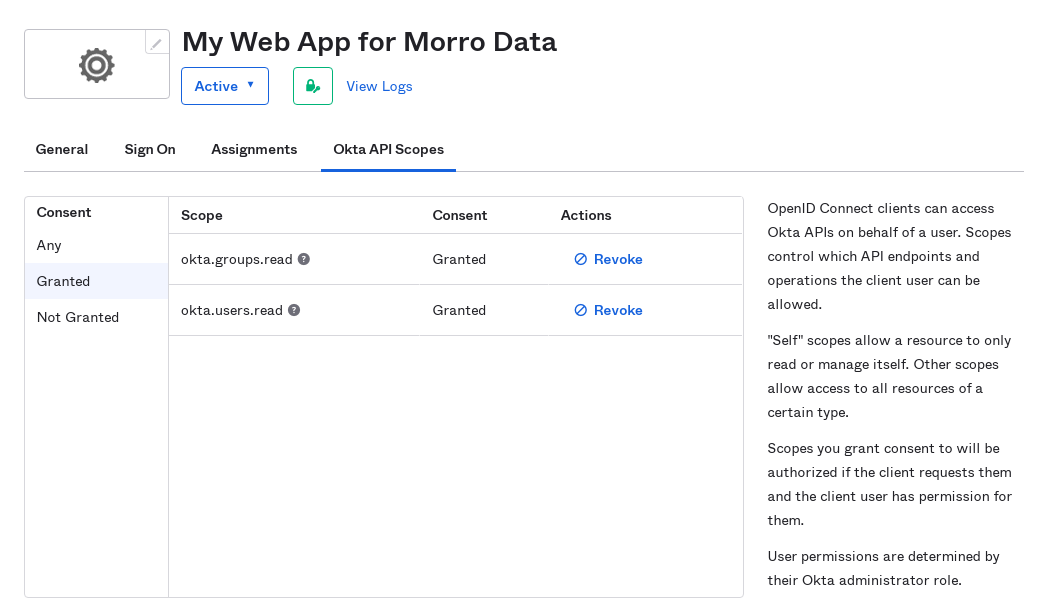Viewport: 1038px width, 616px height.
Task: Filter consent by Not Granted
Action: tap(96, 318)
